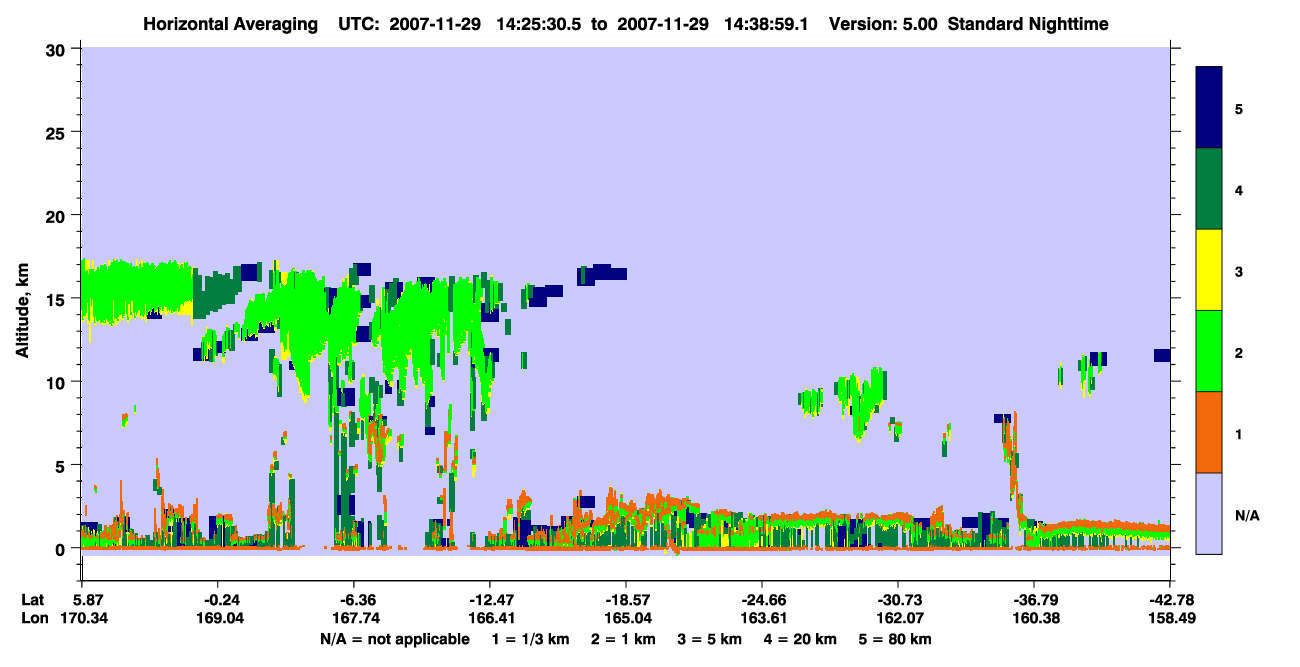Image resolution: width=1300 pixels, height=667 pixels.
Task: Click the yellow colorbar segment labeled 3
Action: tap(1209, 270)
